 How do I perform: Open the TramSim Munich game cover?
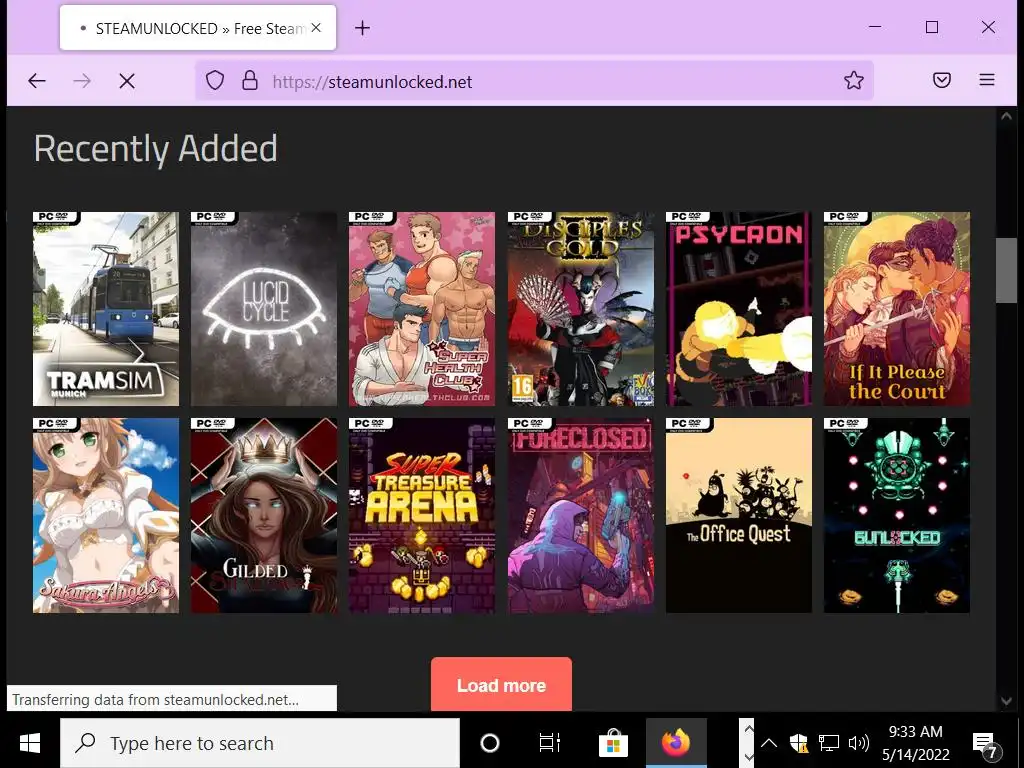106,309
